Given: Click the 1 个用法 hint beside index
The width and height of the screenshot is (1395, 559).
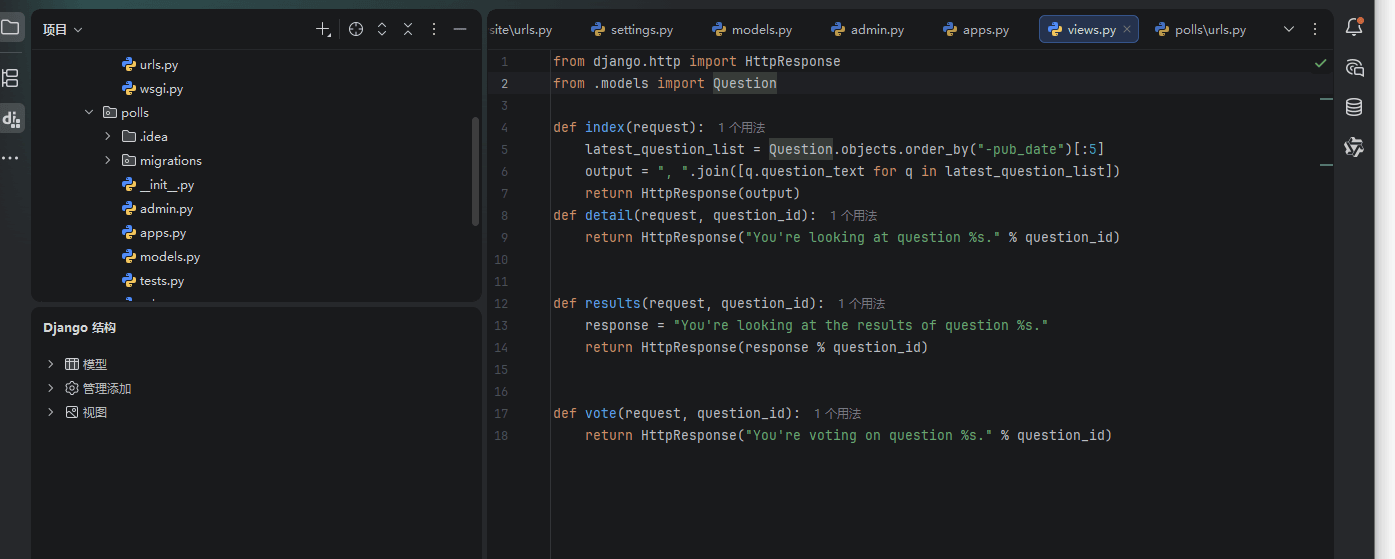Looking at the screenshot, I should 741,128.
